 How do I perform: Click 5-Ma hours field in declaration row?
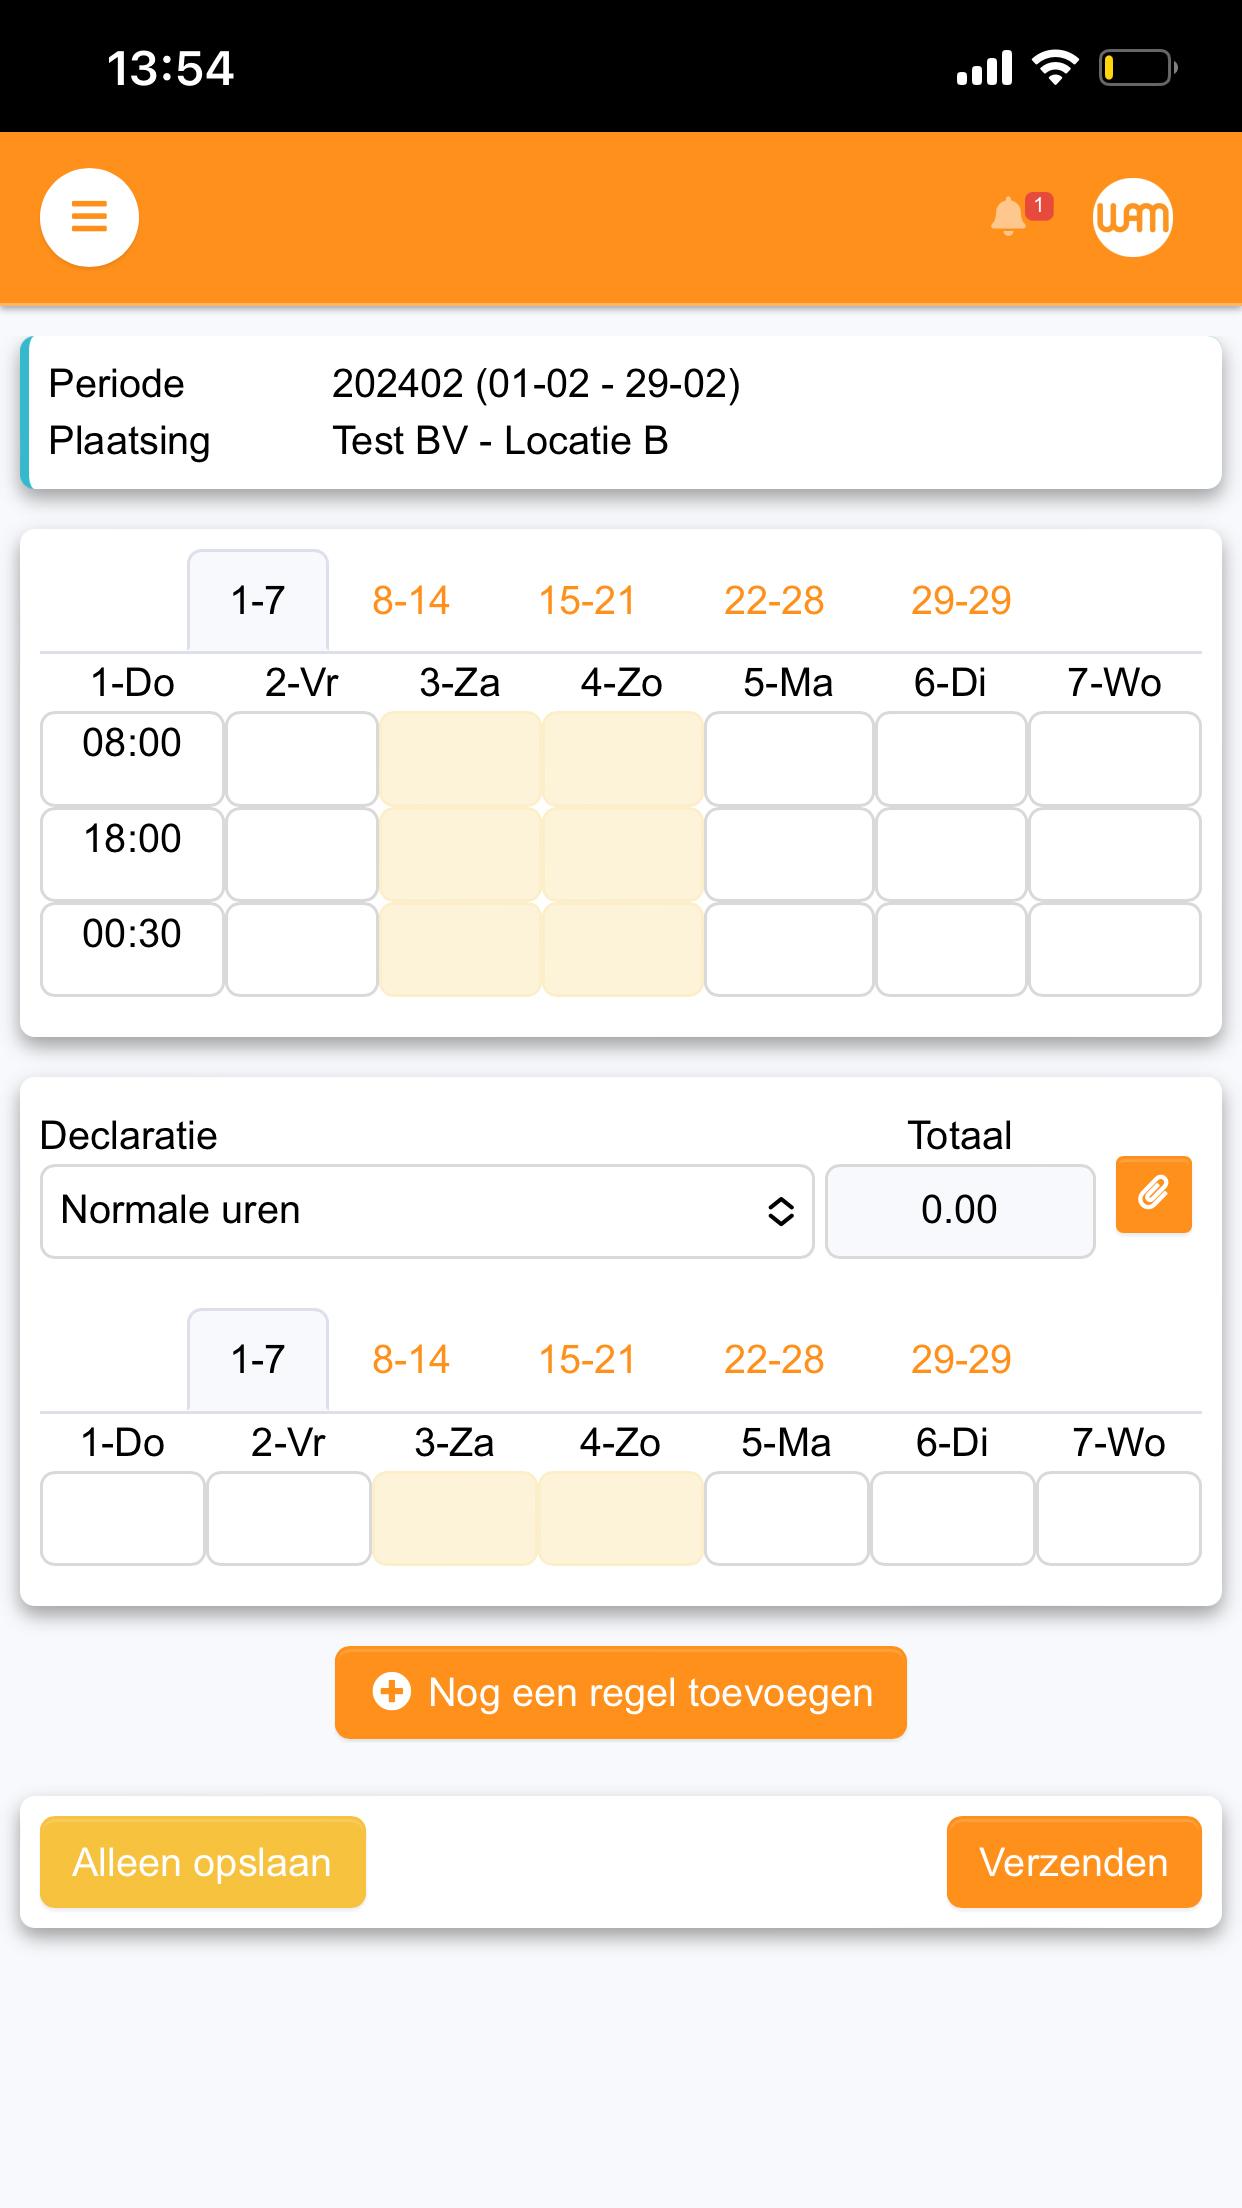pyautogui.click(x=787, y=1518)
